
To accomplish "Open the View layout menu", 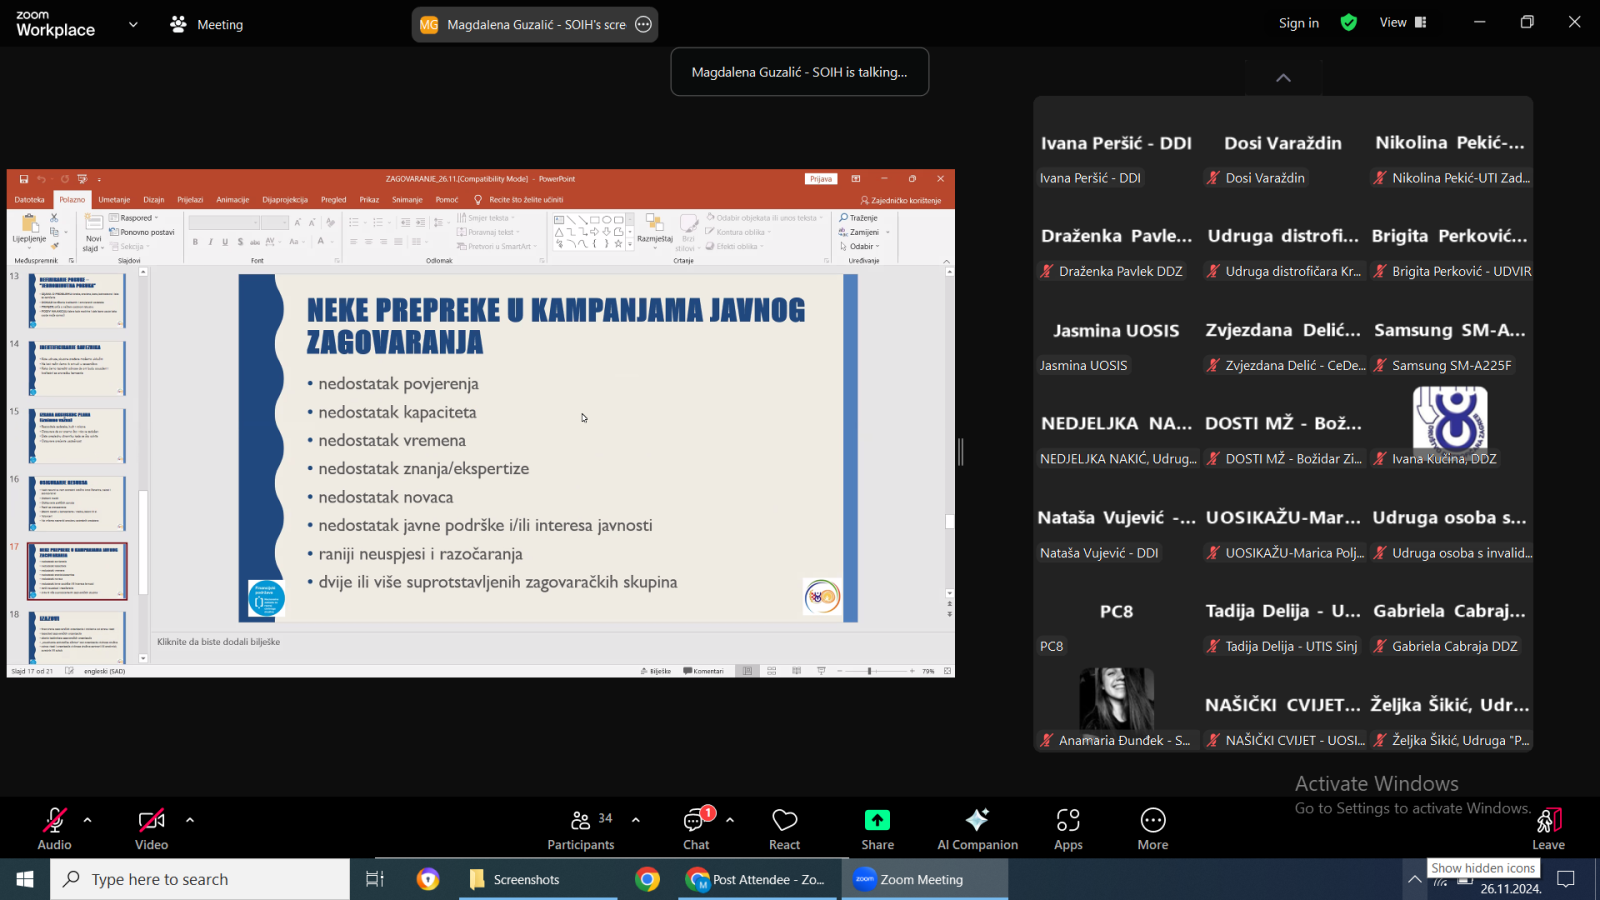I will coord(1403,22).
